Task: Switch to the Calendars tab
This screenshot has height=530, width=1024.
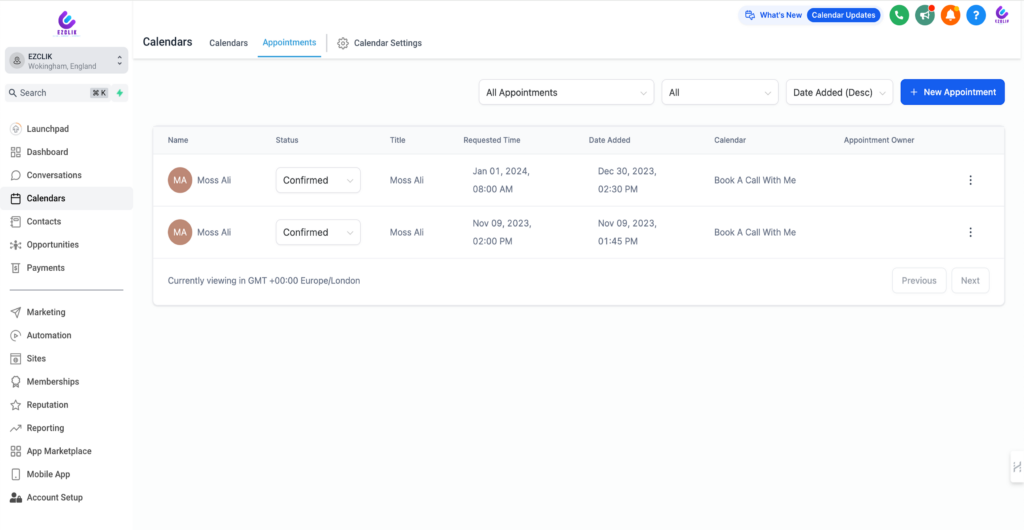Action: click(x=228, y=43)
